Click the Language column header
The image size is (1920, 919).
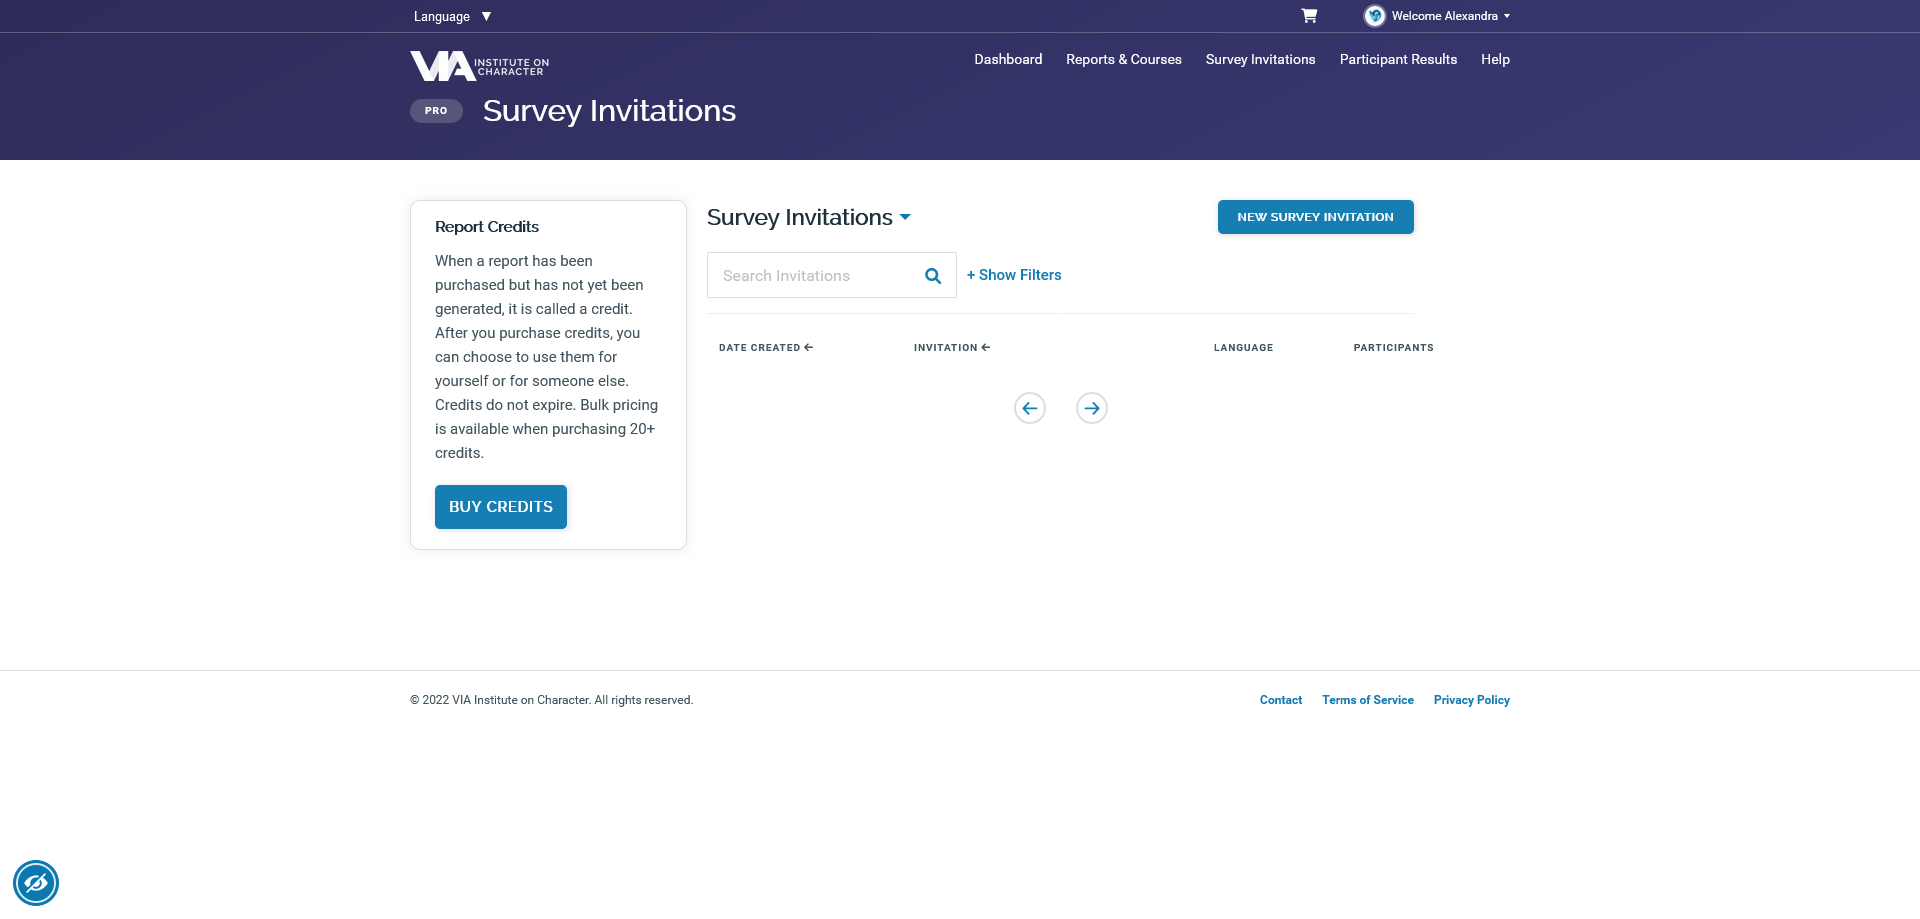pos(1243,348)
